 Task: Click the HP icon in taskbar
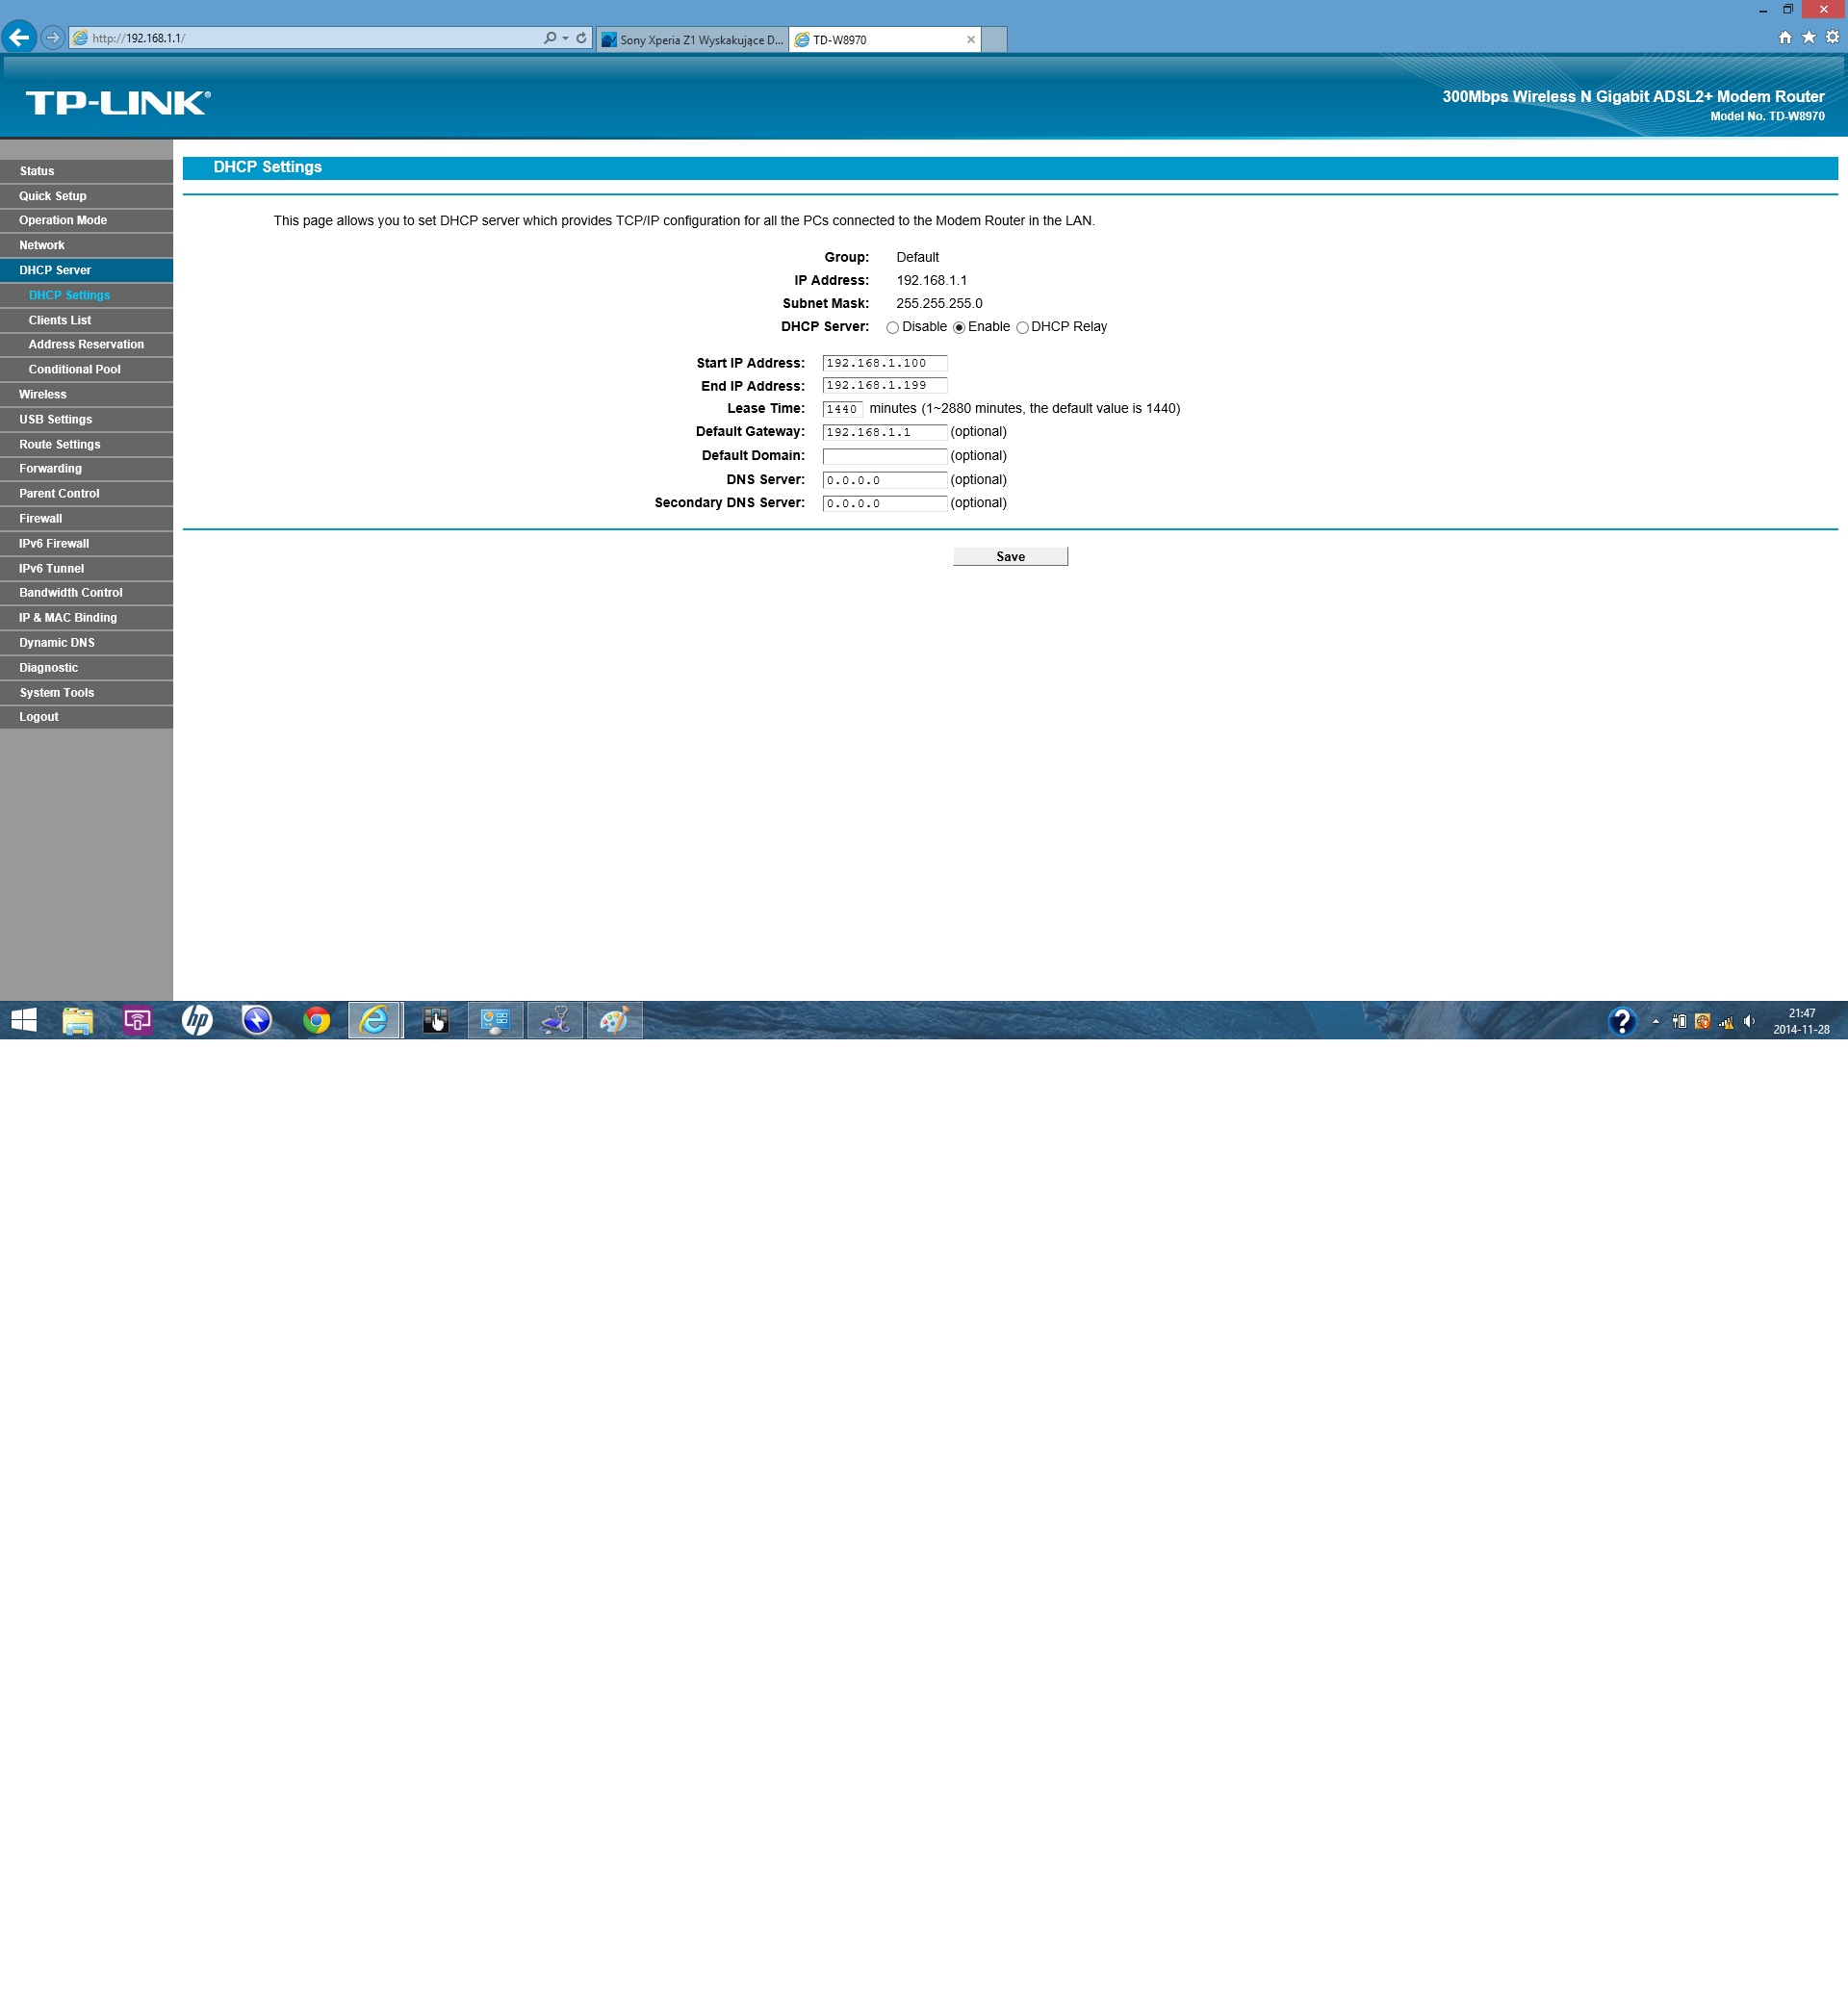tap(197, 1020)
